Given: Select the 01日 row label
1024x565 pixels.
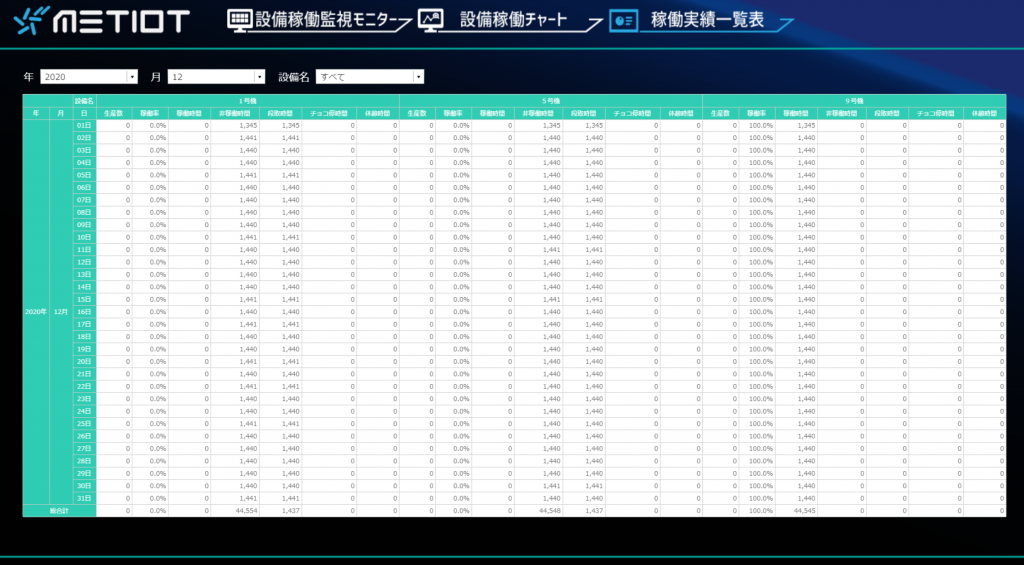Looking at the screenshot, I should 84,125.
